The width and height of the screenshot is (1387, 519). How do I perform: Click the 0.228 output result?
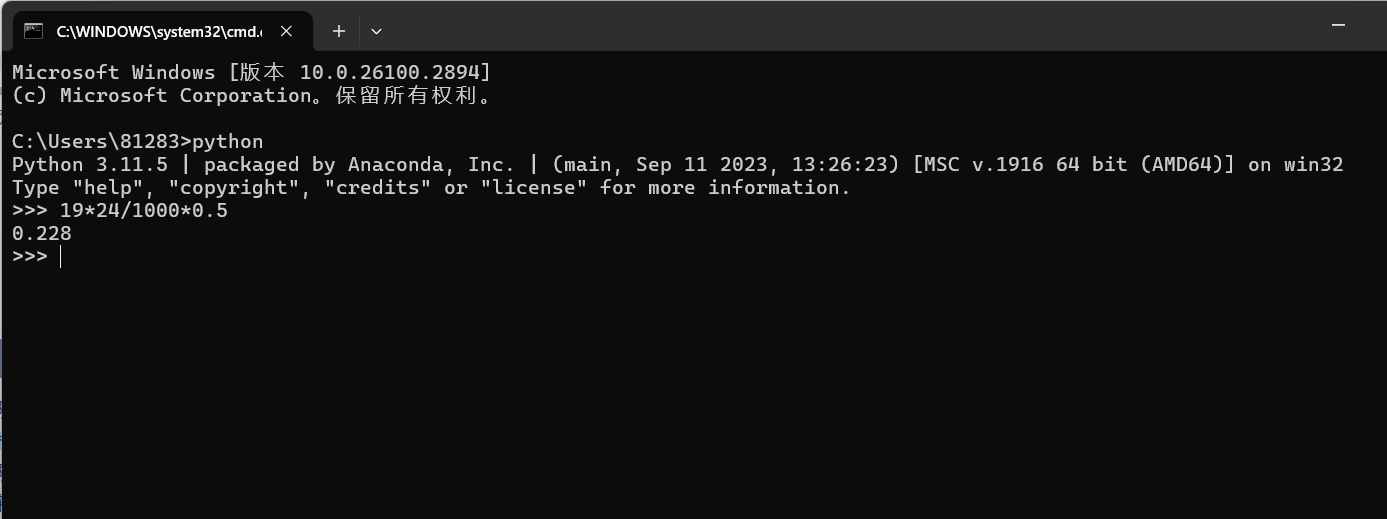tap(42, 234)
